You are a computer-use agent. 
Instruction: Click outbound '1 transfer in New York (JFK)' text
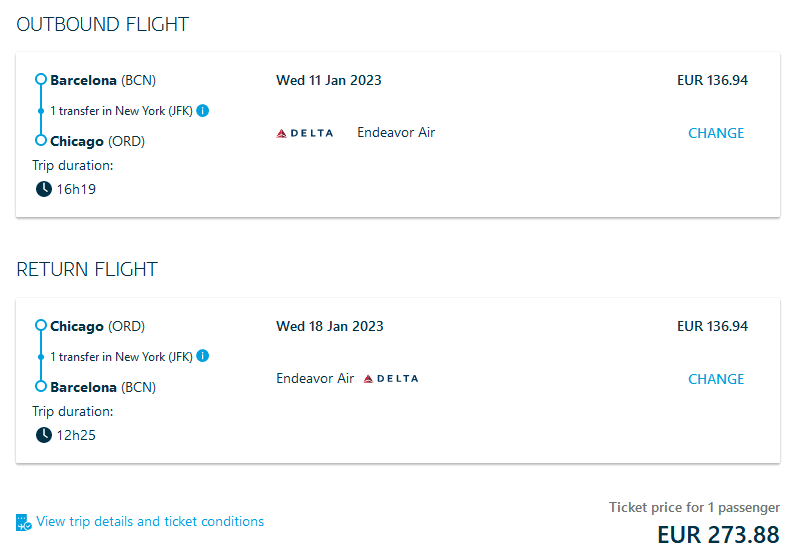(121, 111)
